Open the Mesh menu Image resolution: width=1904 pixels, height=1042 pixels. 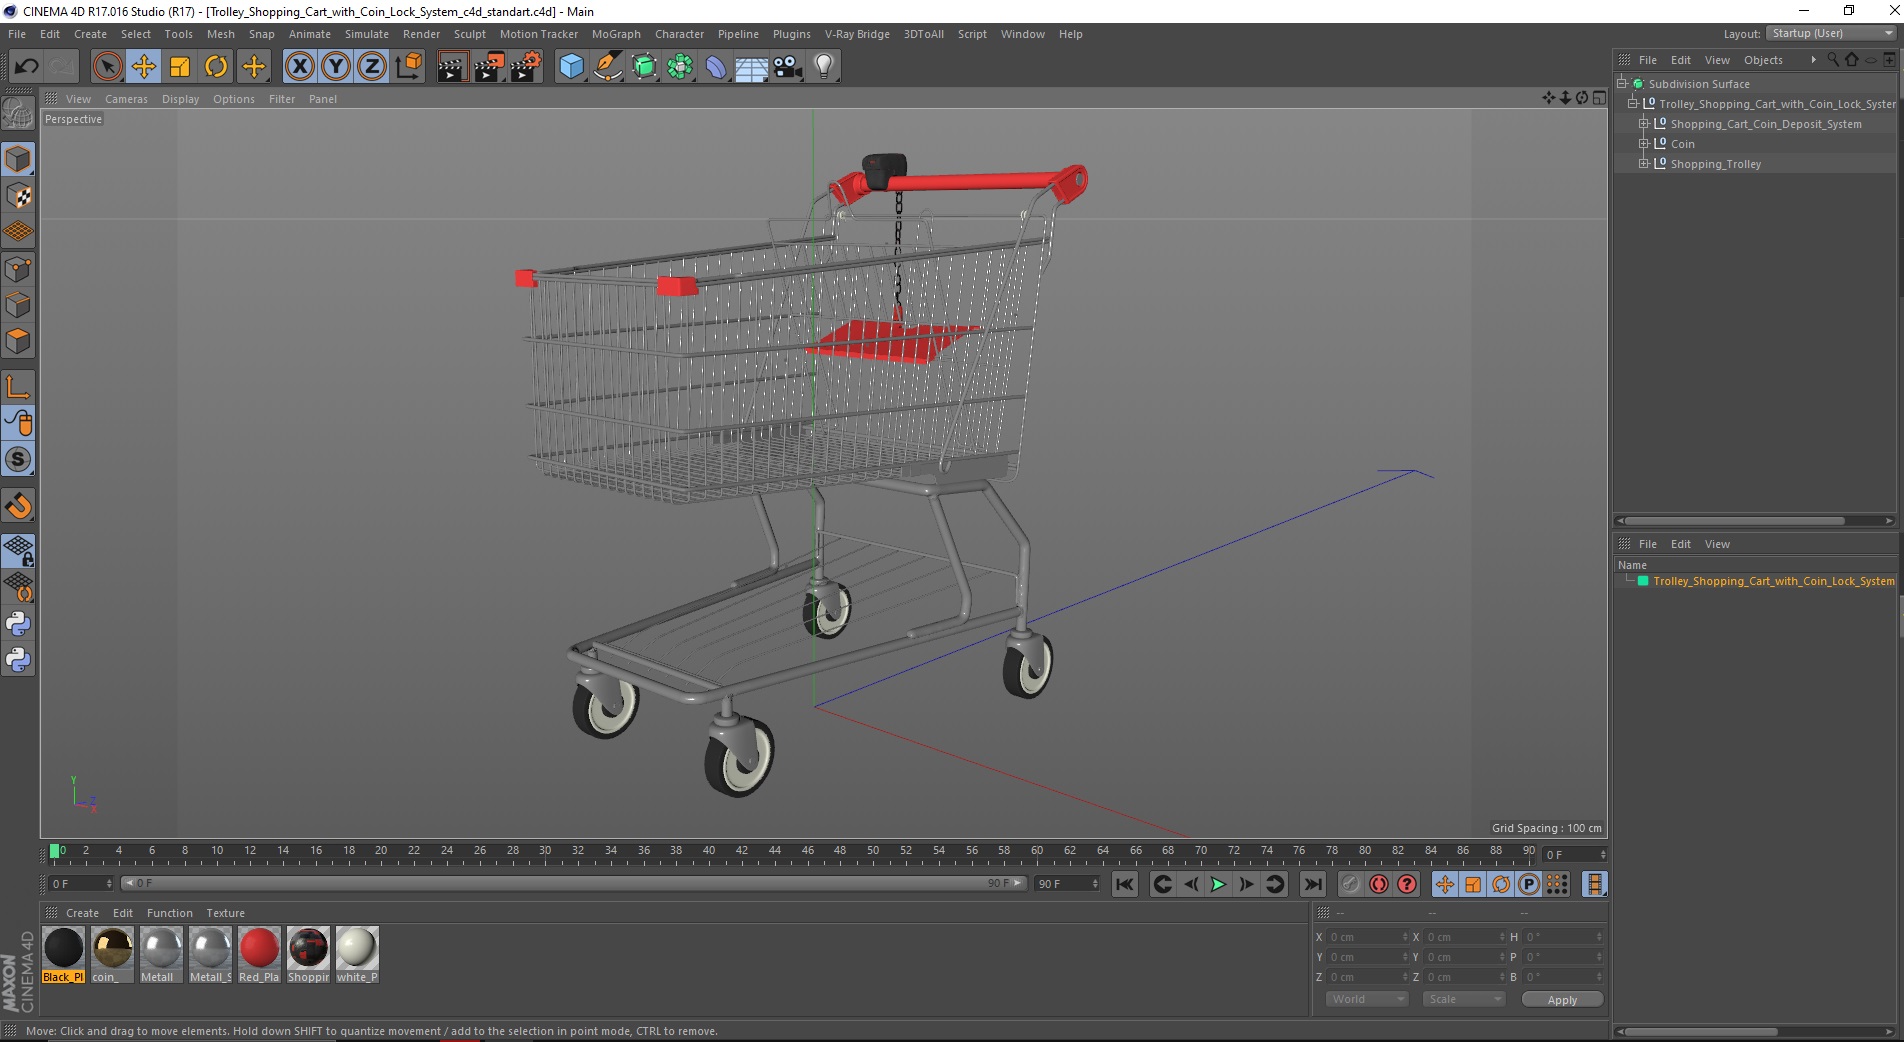[x=221, y=34]
